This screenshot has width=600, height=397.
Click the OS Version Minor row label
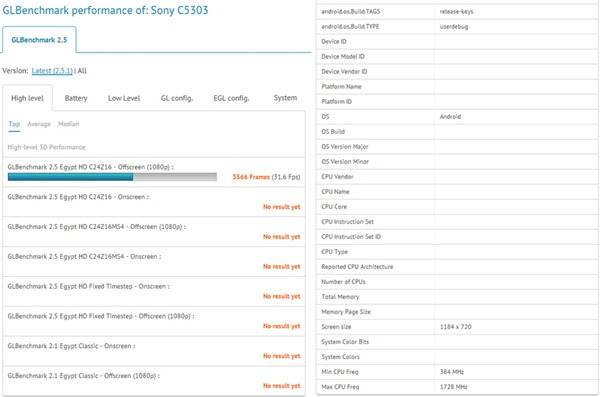(345, 162)
